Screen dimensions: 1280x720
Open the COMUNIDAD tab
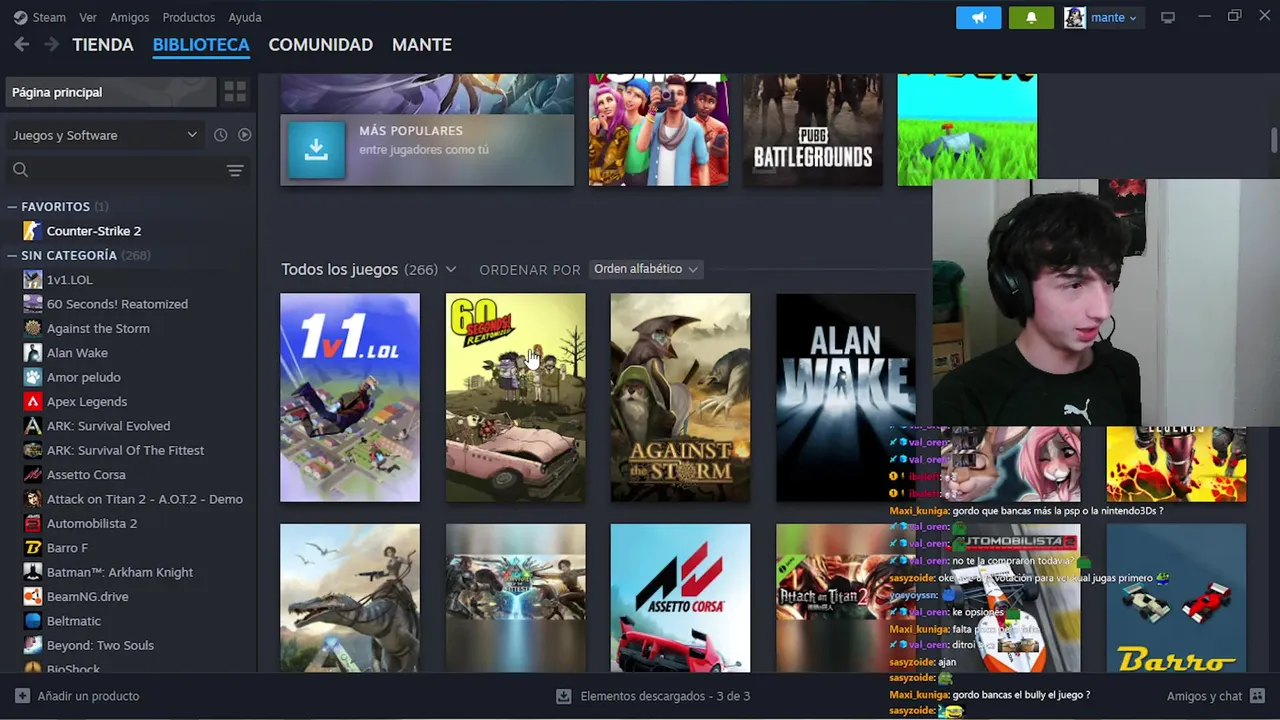click(x=320, y=45)
